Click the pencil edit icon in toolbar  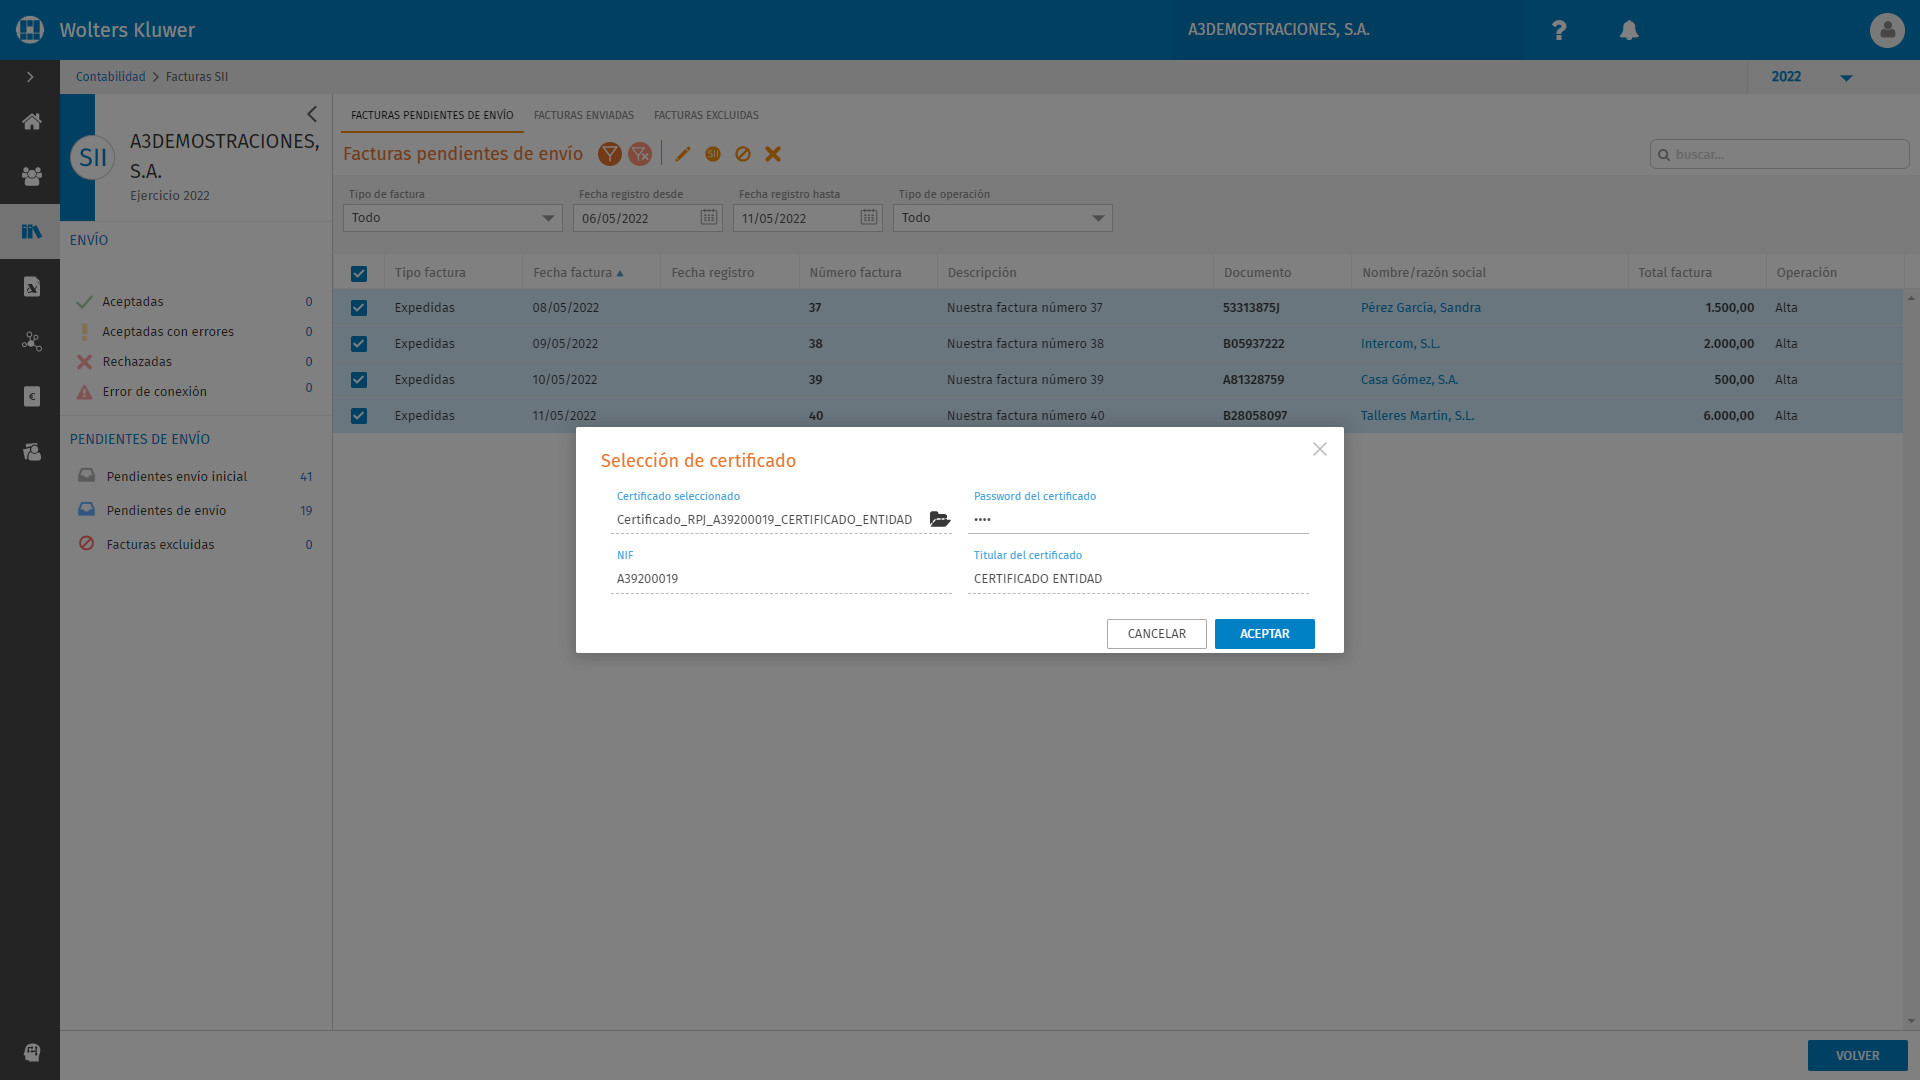point(683,154)
